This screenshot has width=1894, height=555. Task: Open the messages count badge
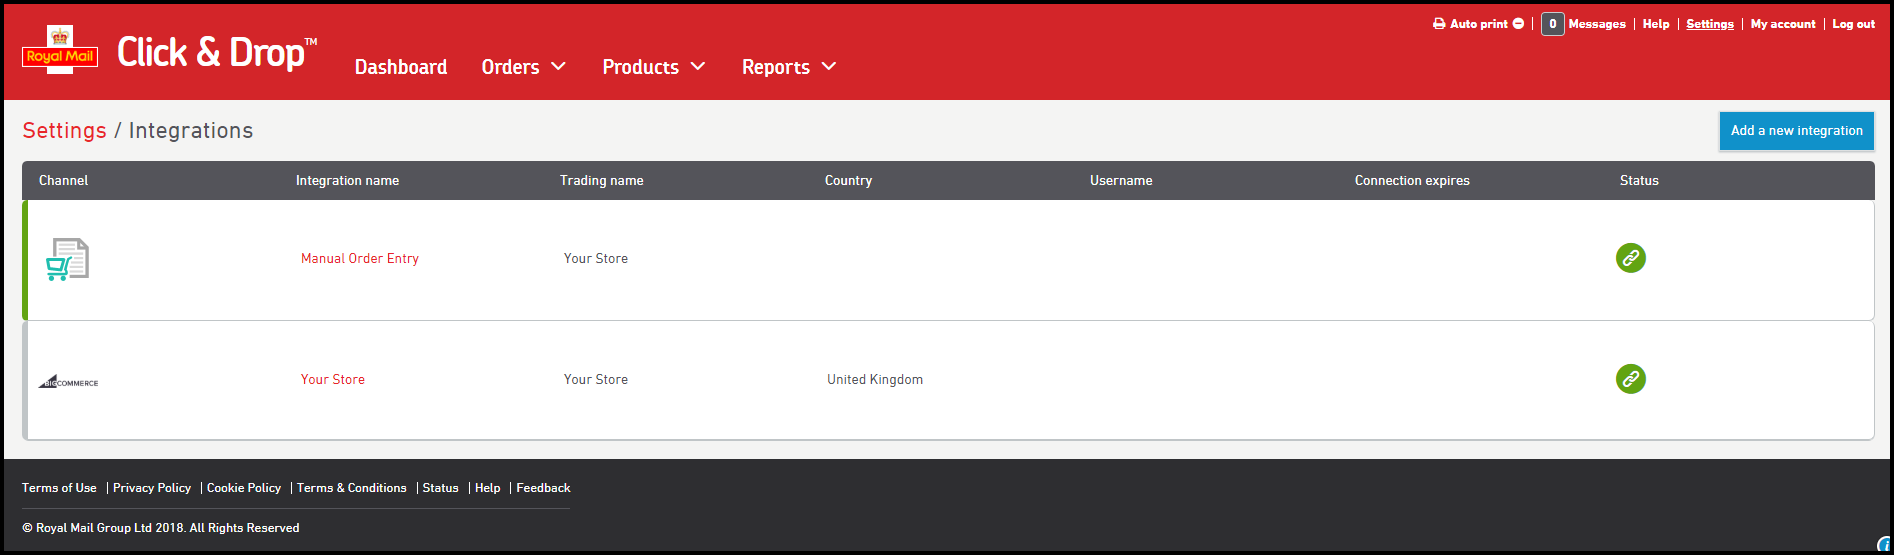click(1552, 24)
